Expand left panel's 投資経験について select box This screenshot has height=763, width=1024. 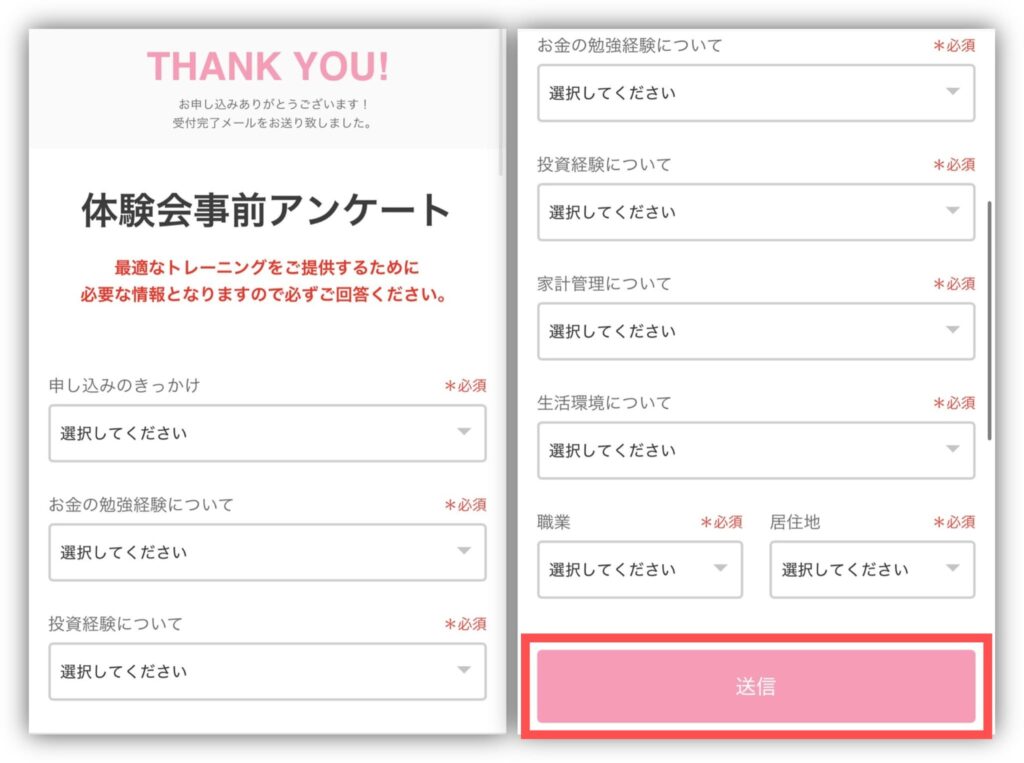click(267, 671)
